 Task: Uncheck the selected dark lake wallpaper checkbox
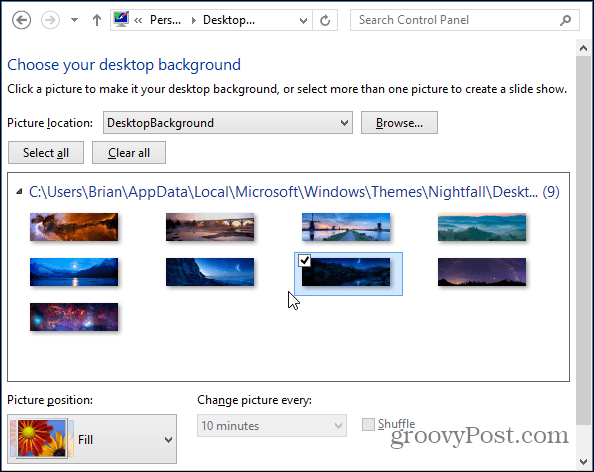tap(305, 261)
